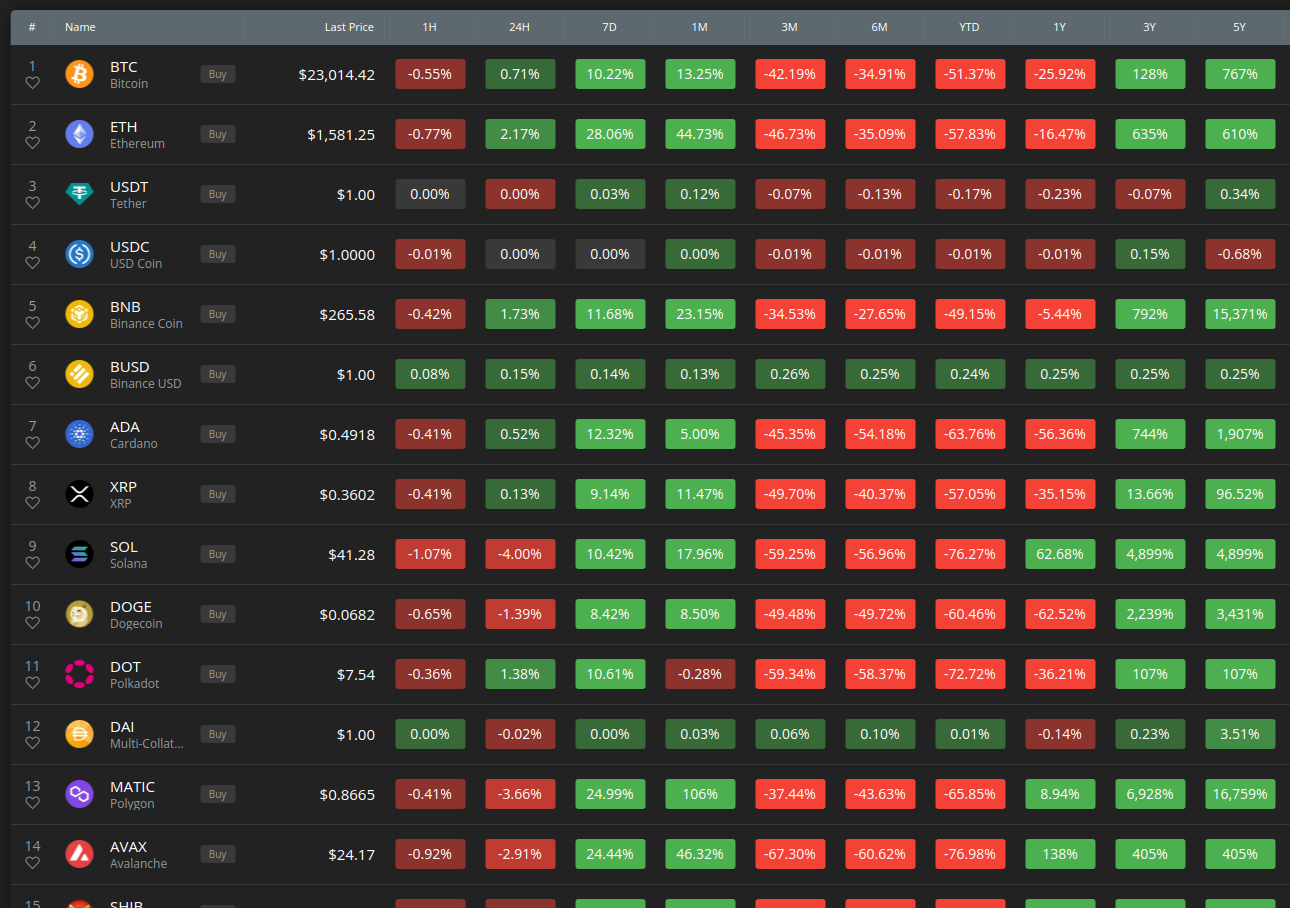This screenshot has height=908, width=1290.
Task: Sort by the 1Y column header
Action: coord(1059,27)
